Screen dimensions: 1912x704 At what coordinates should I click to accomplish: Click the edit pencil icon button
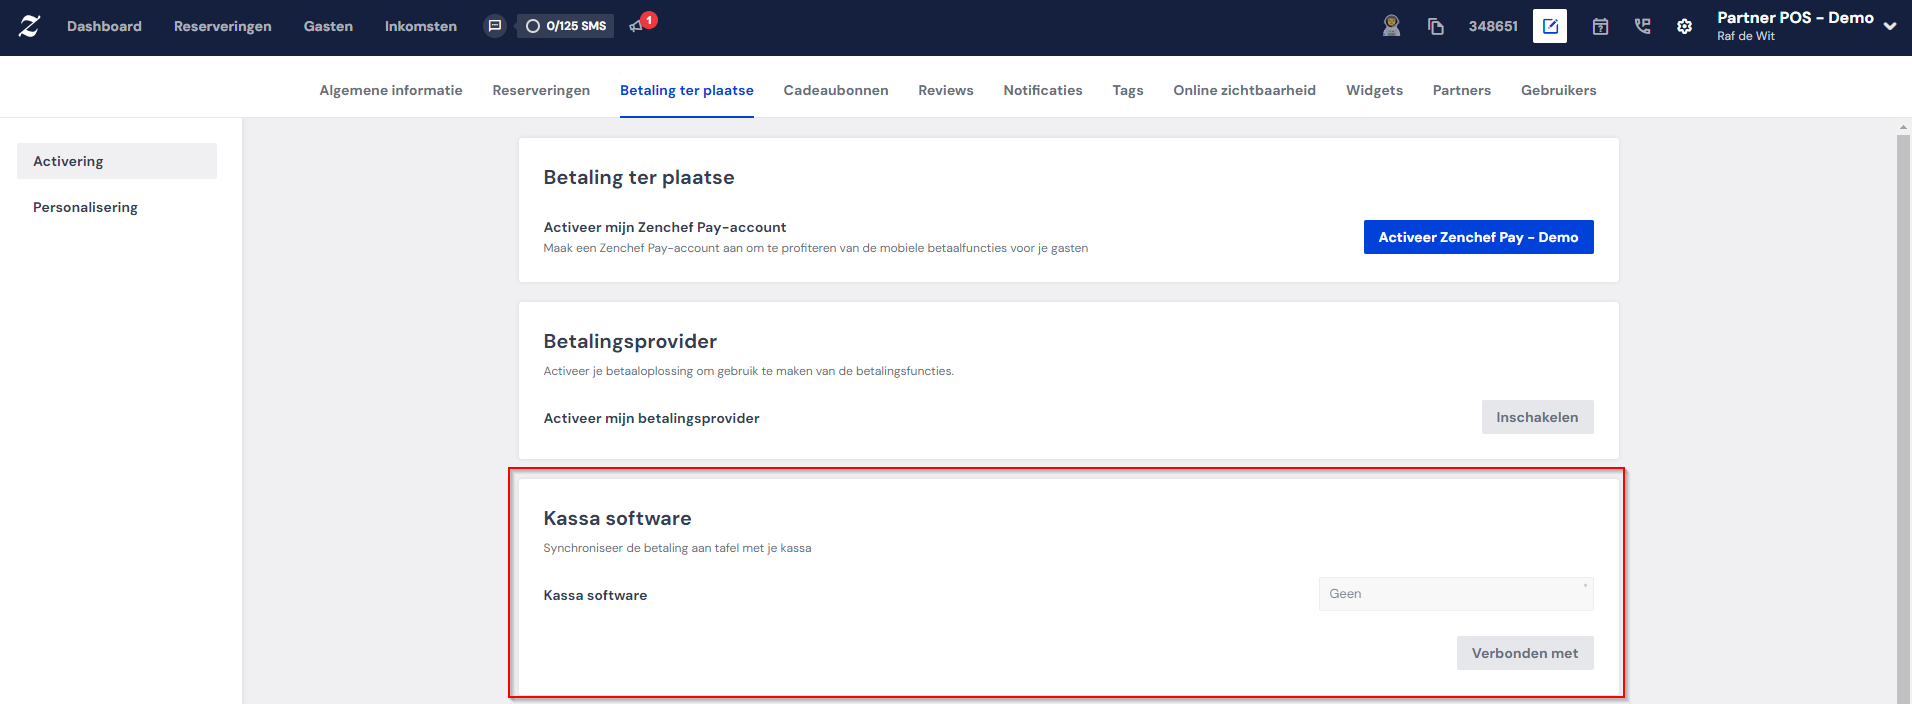[x=1550, y=26]
